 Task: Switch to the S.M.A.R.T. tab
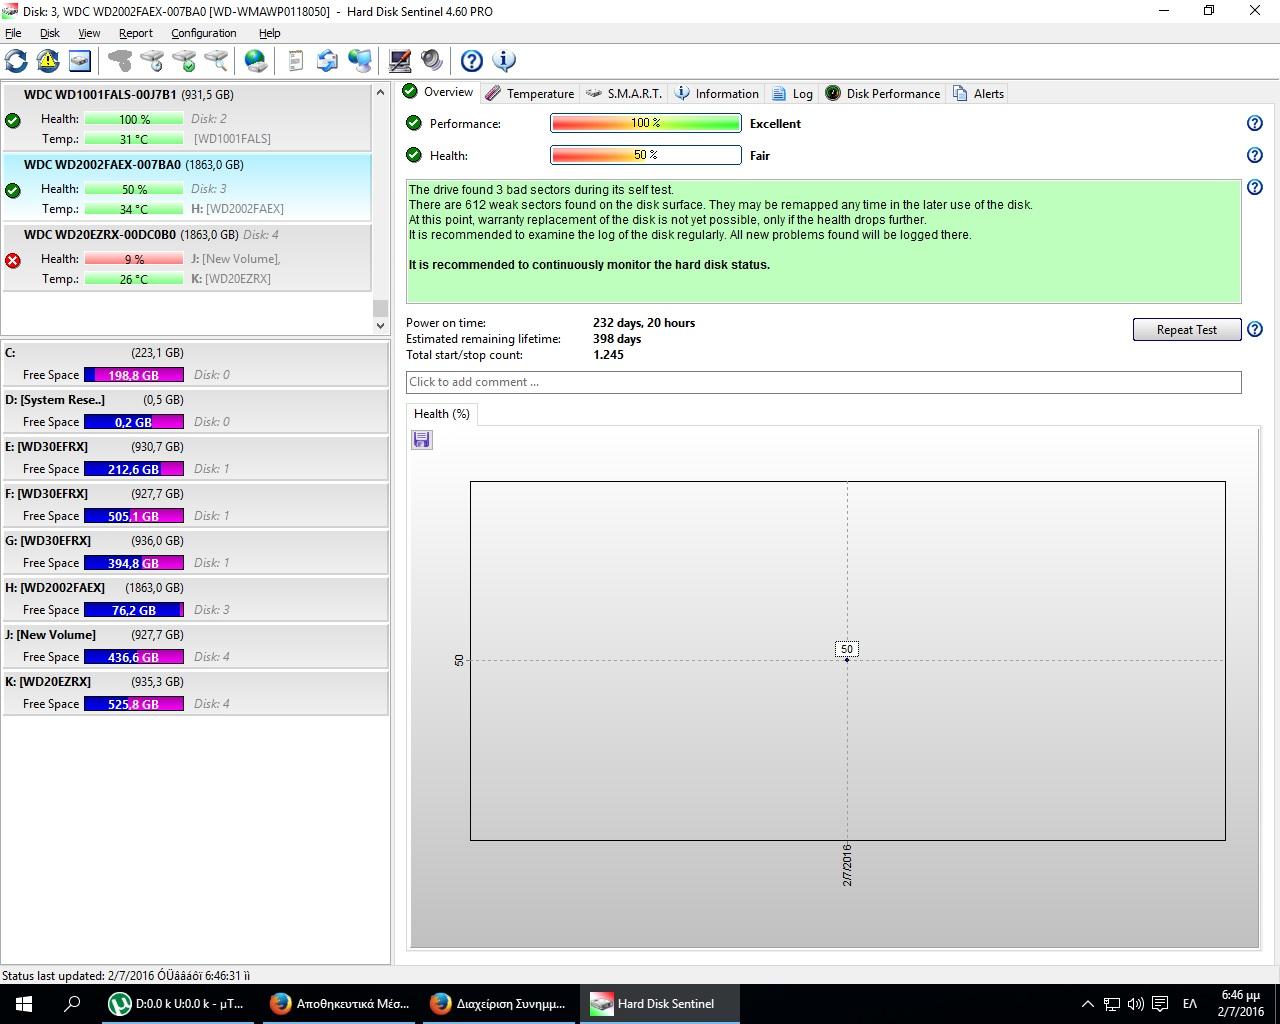625,93
